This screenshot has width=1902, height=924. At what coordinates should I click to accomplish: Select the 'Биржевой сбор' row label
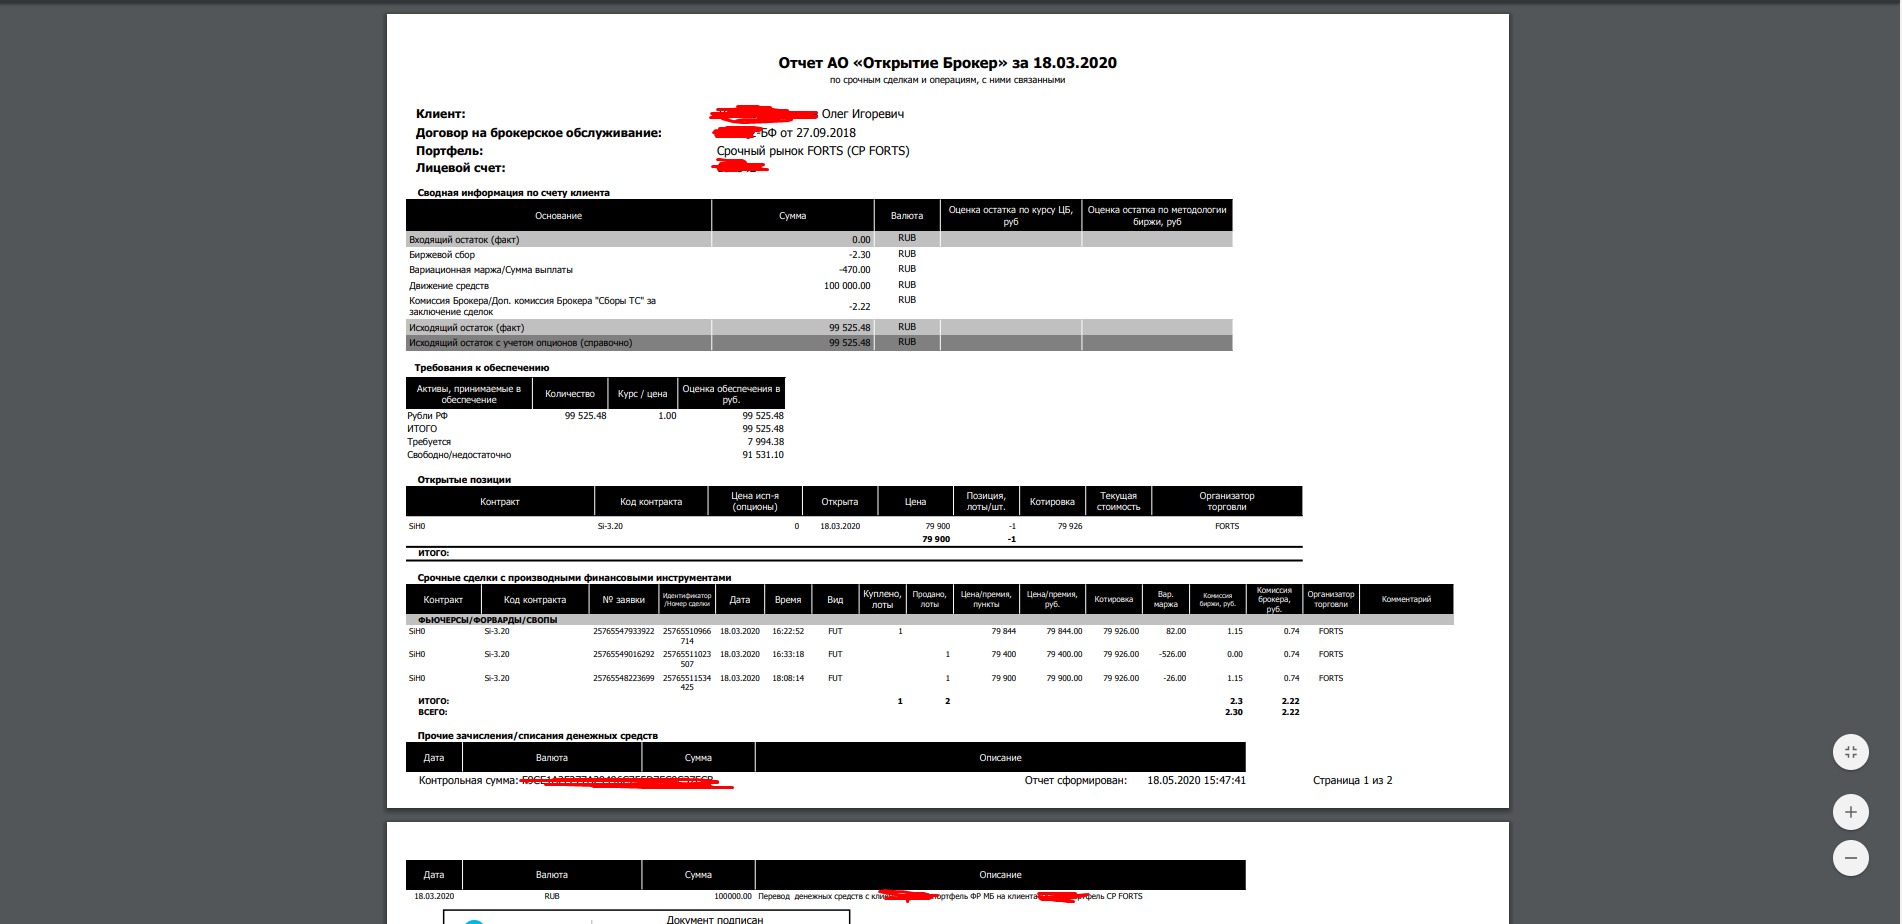pyautogui.click(x=442, y=255)
